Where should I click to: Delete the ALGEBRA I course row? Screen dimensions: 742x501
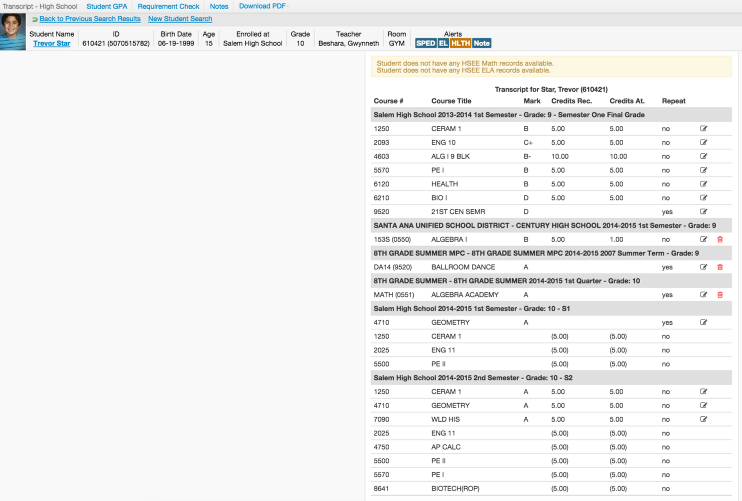tap(720, 239)
